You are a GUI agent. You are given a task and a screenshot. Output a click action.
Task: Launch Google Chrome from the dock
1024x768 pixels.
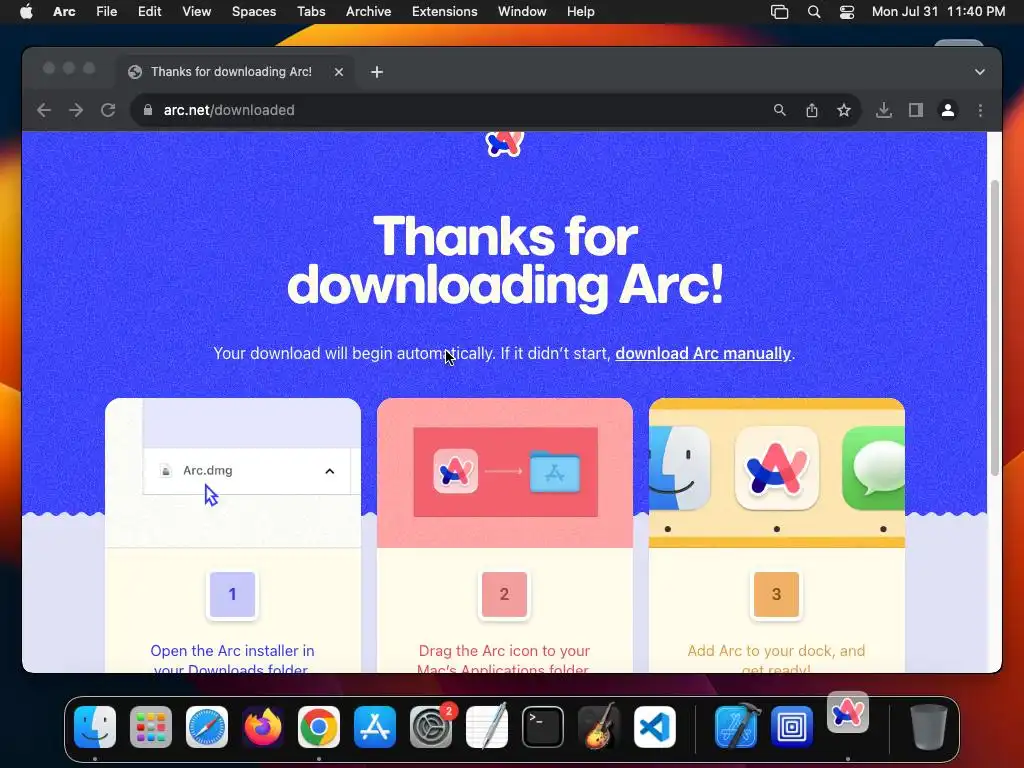319,727
